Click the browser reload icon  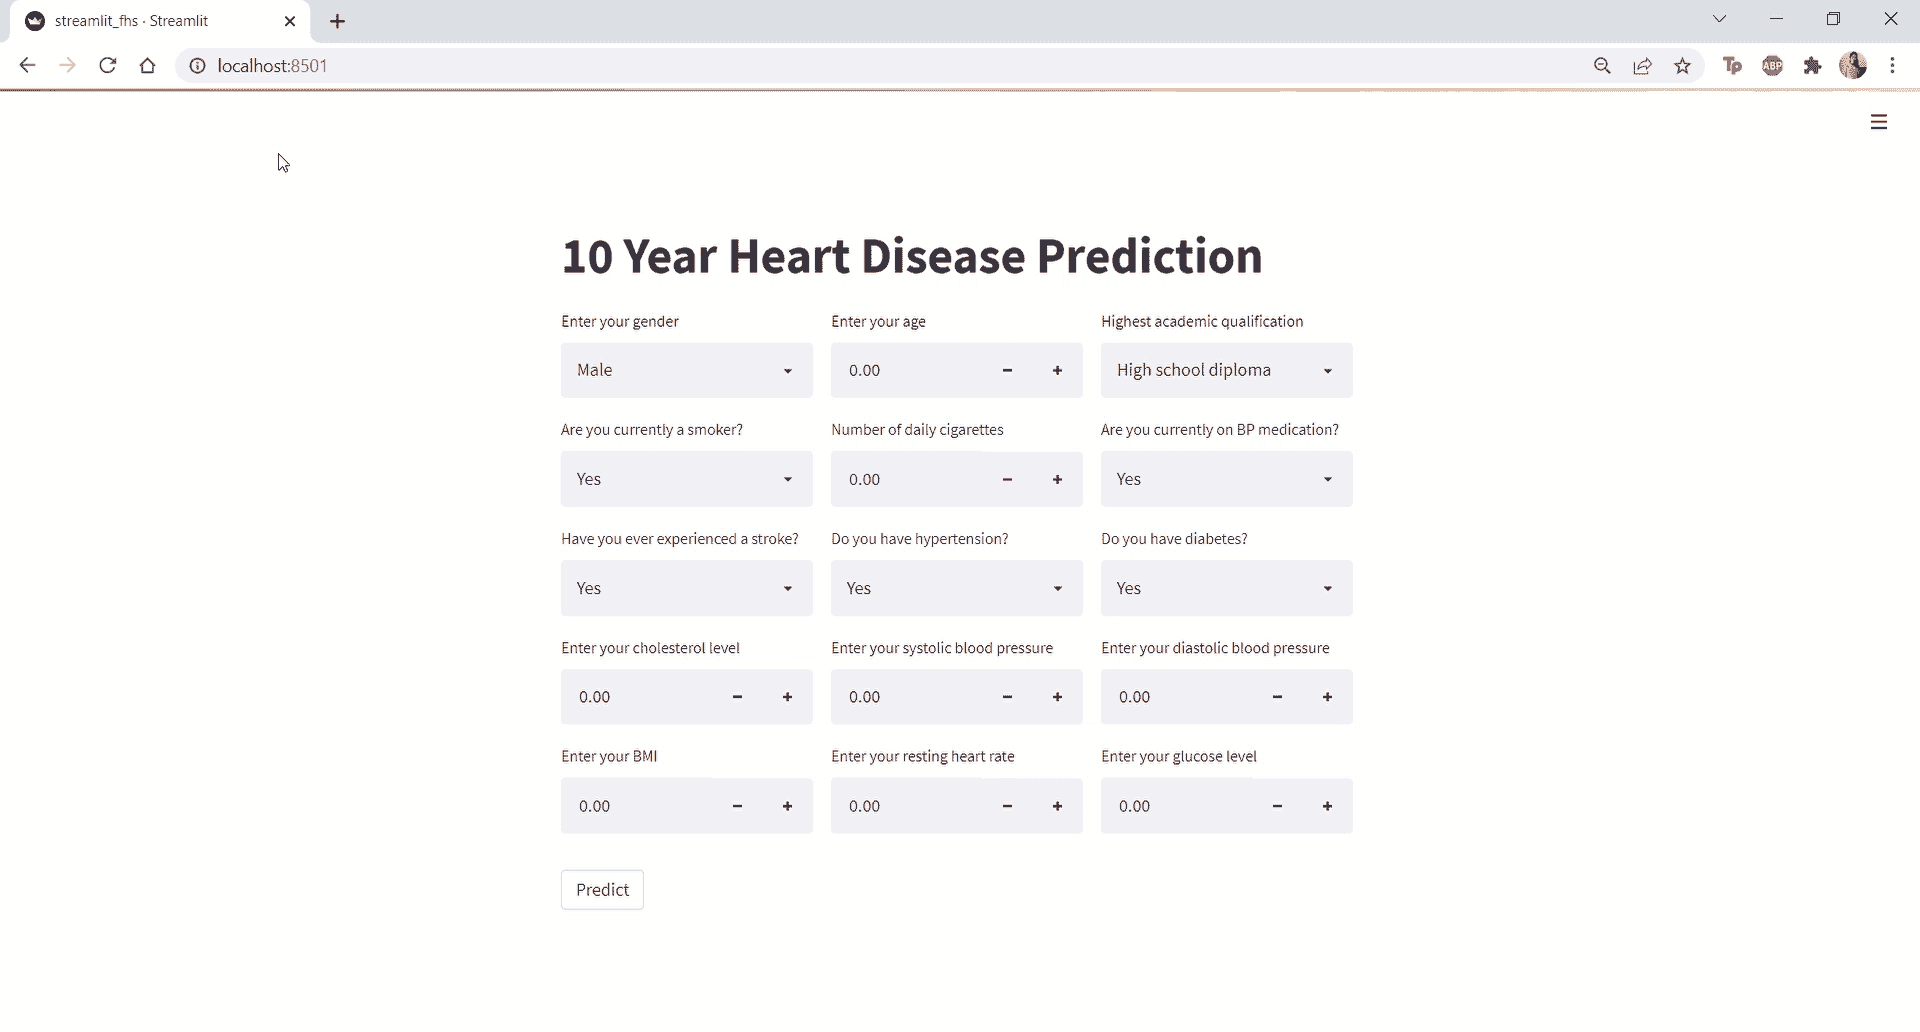tap(108, 66)
